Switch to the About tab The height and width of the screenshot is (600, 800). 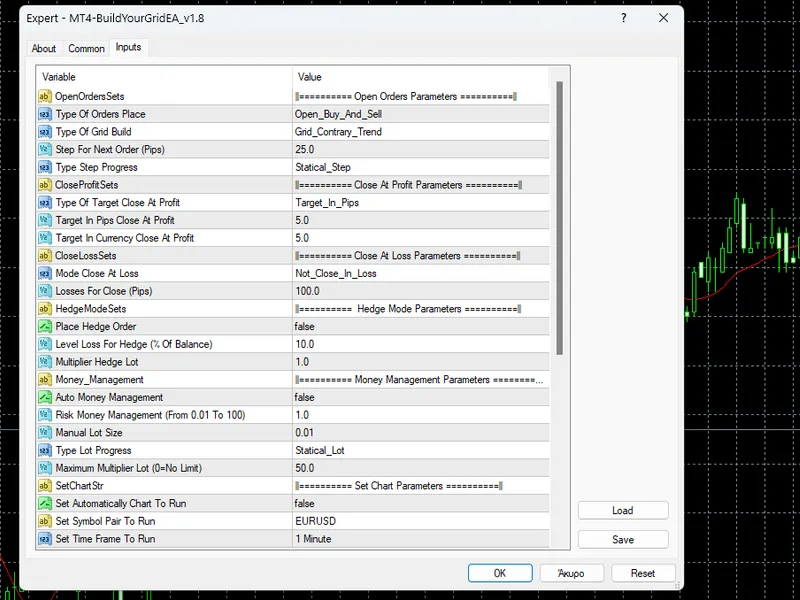(44, 48)
